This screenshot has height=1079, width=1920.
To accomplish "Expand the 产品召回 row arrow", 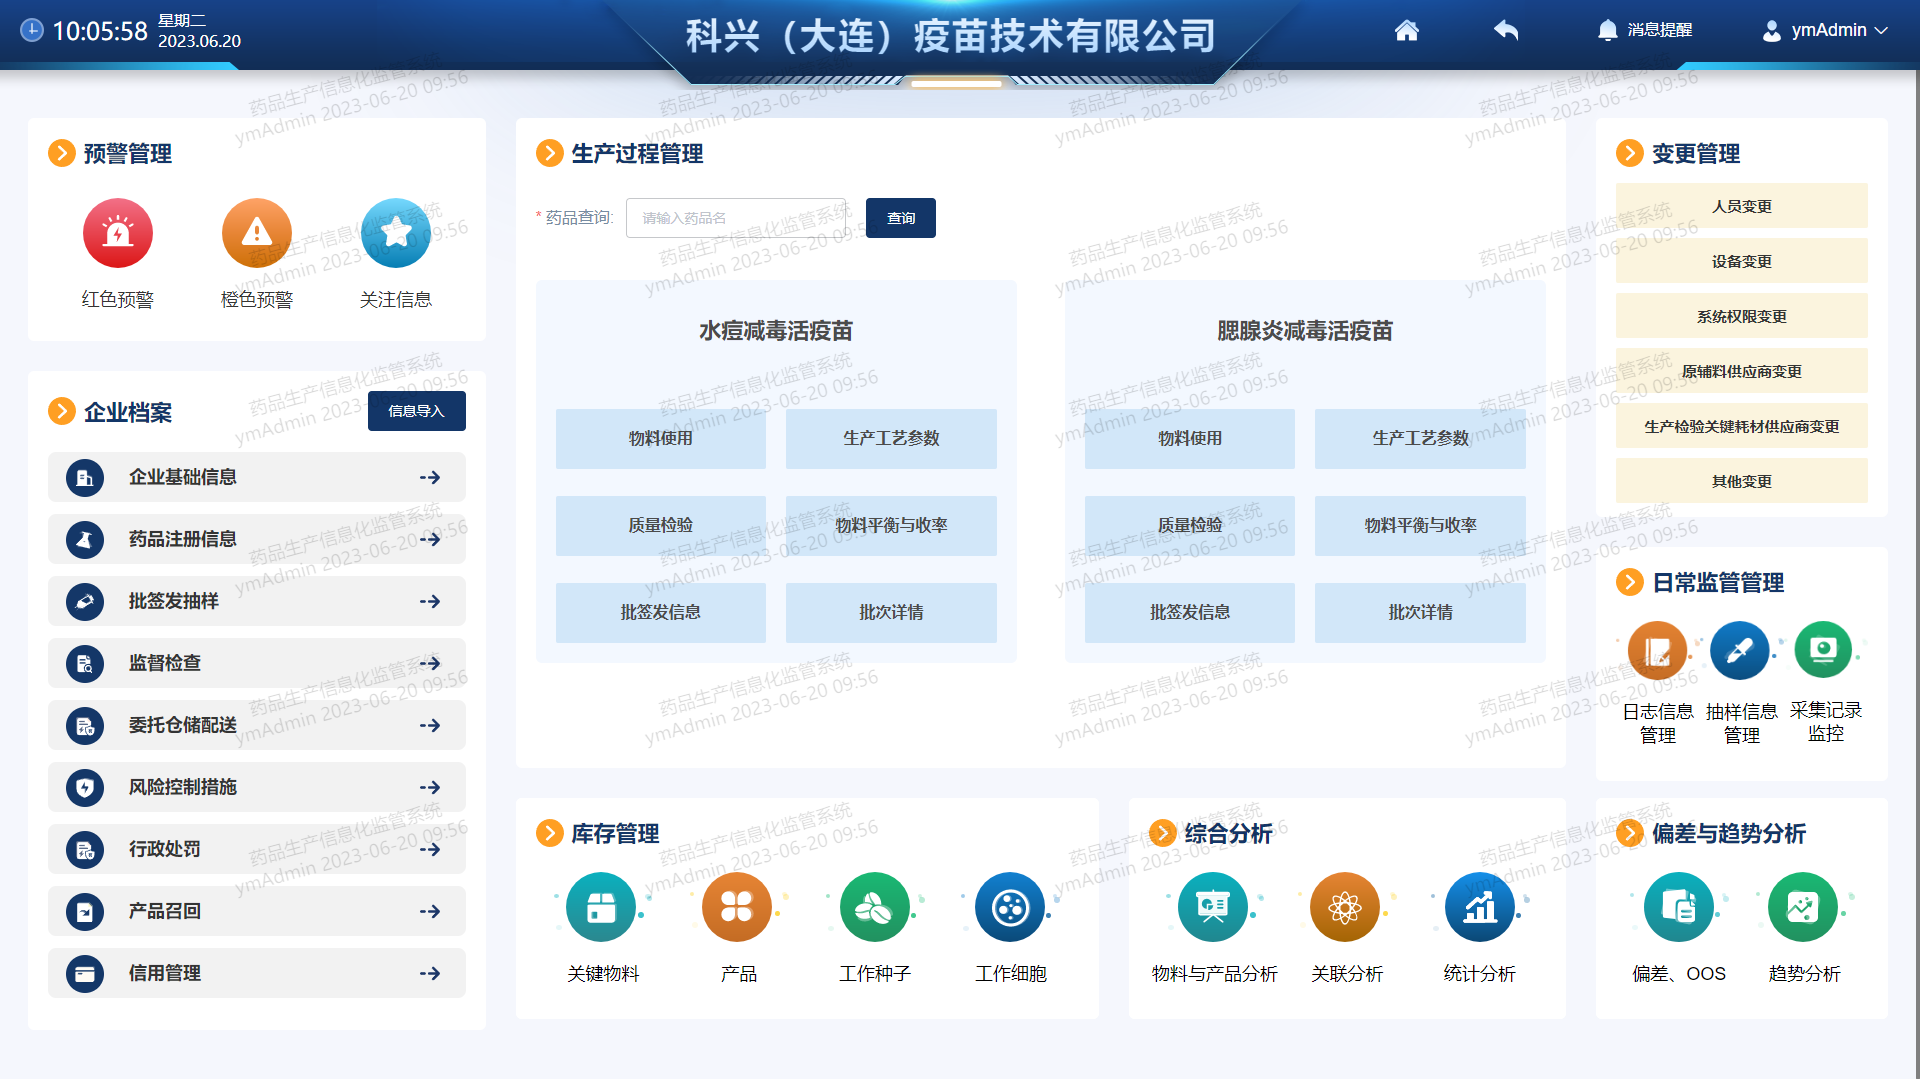I will (x=430, y=912).
